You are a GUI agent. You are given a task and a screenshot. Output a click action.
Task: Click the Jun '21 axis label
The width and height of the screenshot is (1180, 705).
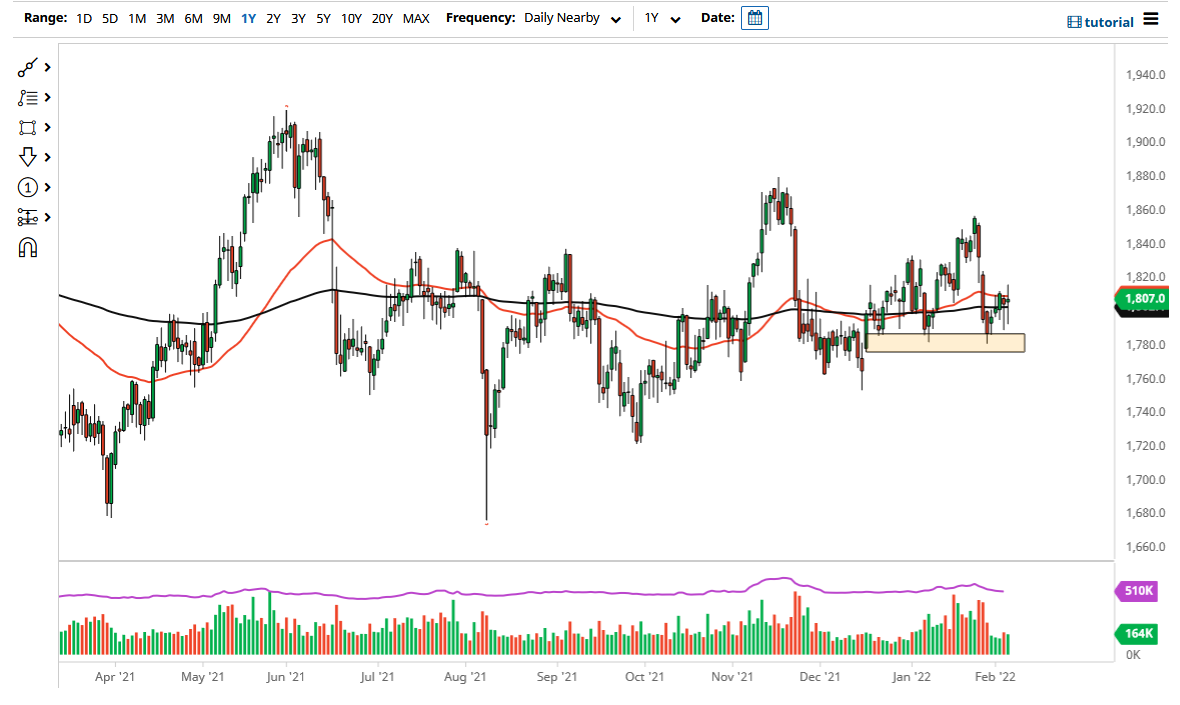[286, 676]
